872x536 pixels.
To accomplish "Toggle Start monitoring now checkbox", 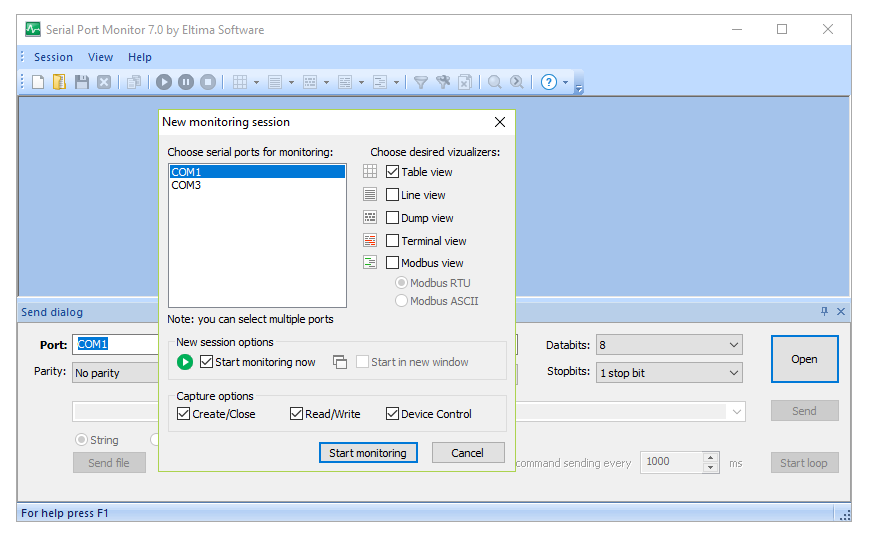I will pos(206,362).
